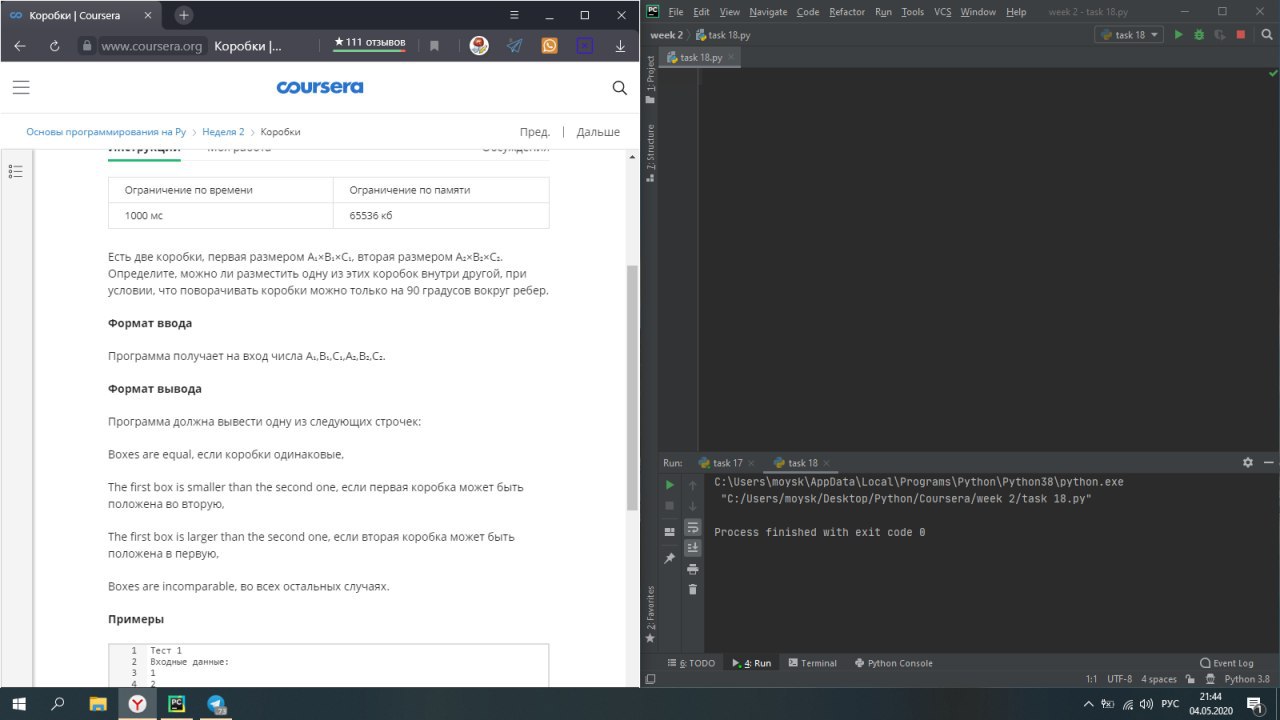Clear all Run console output
The width and height of the screenshot is (1280, 720).
click(x=693, y=590)
